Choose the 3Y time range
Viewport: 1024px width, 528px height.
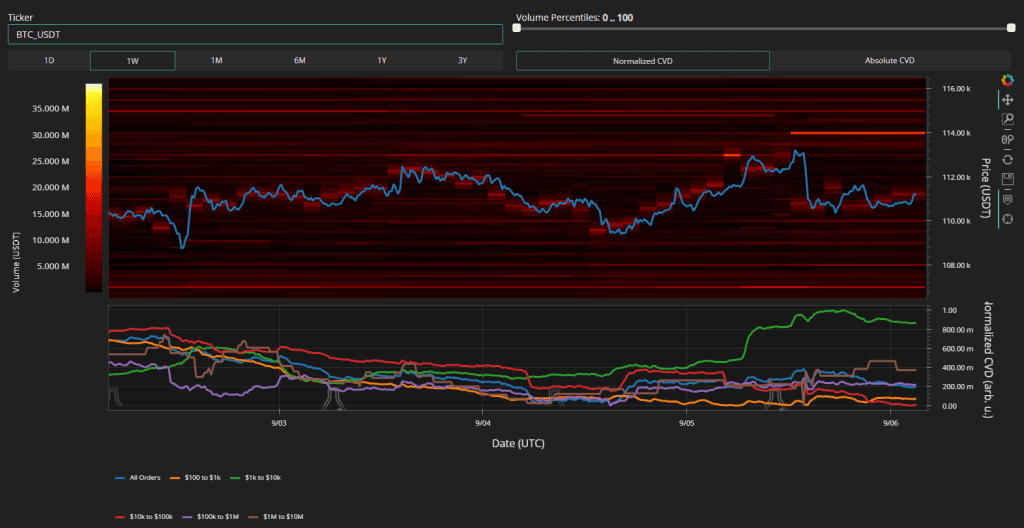pos(462,61)
